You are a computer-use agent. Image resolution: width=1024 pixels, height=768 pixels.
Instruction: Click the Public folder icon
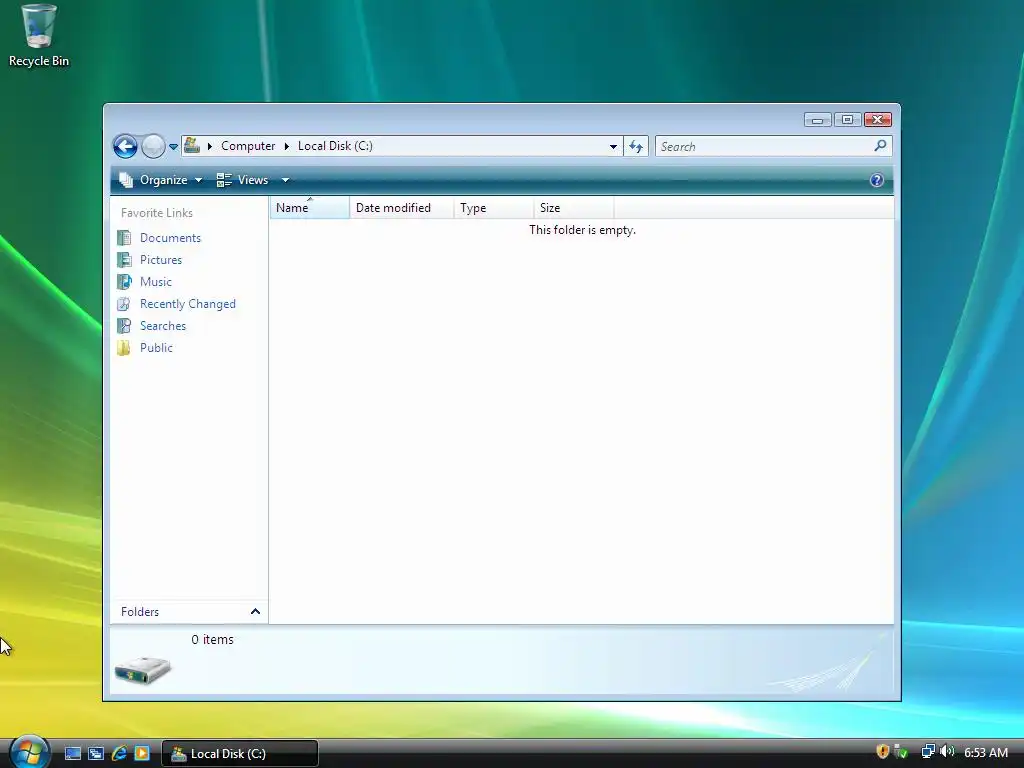tap(124, 348)
